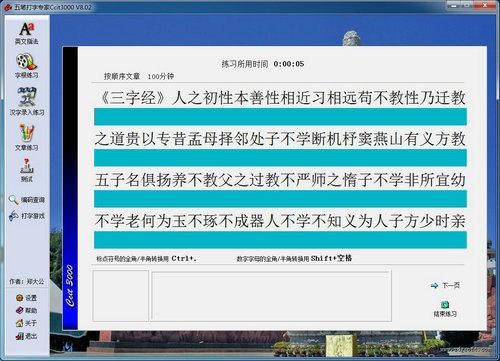Start 打字游戏 typing game

[x=27, y=216]
